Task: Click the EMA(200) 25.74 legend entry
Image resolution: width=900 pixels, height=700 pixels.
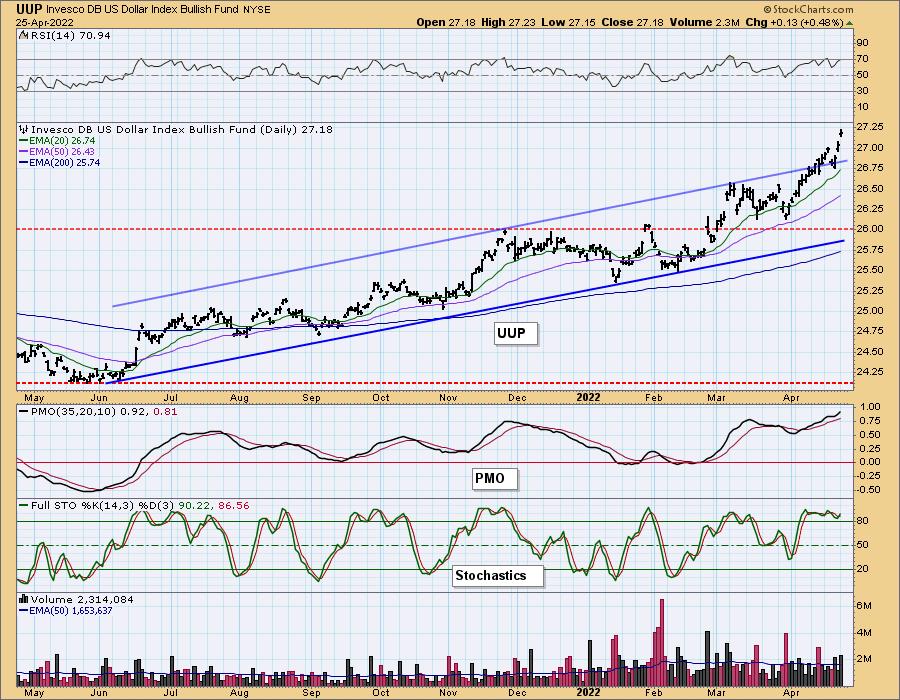Action: (60, 162)
